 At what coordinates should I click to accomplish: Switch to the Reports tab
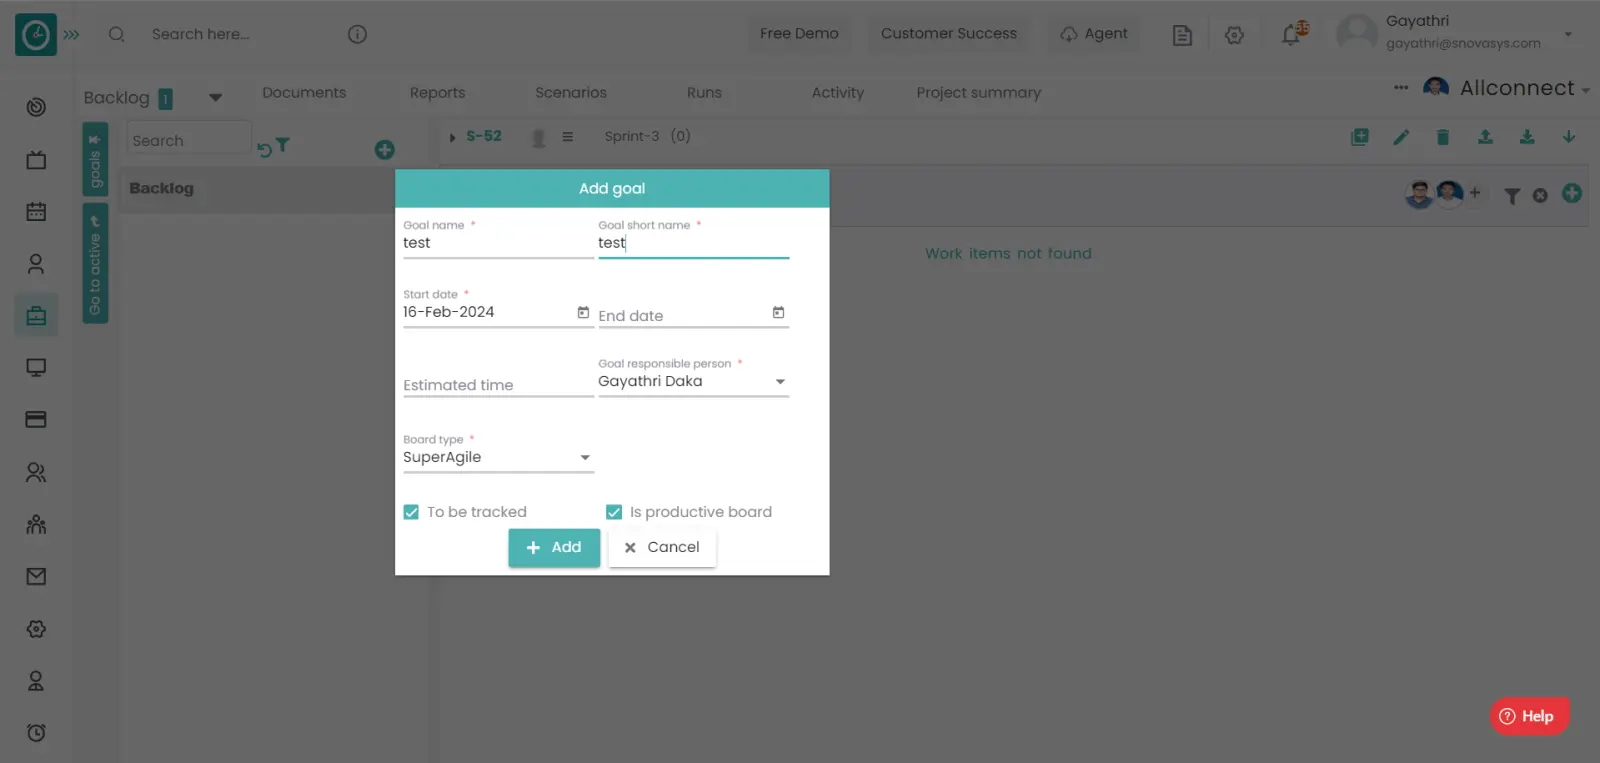click(x=437, y=93)
